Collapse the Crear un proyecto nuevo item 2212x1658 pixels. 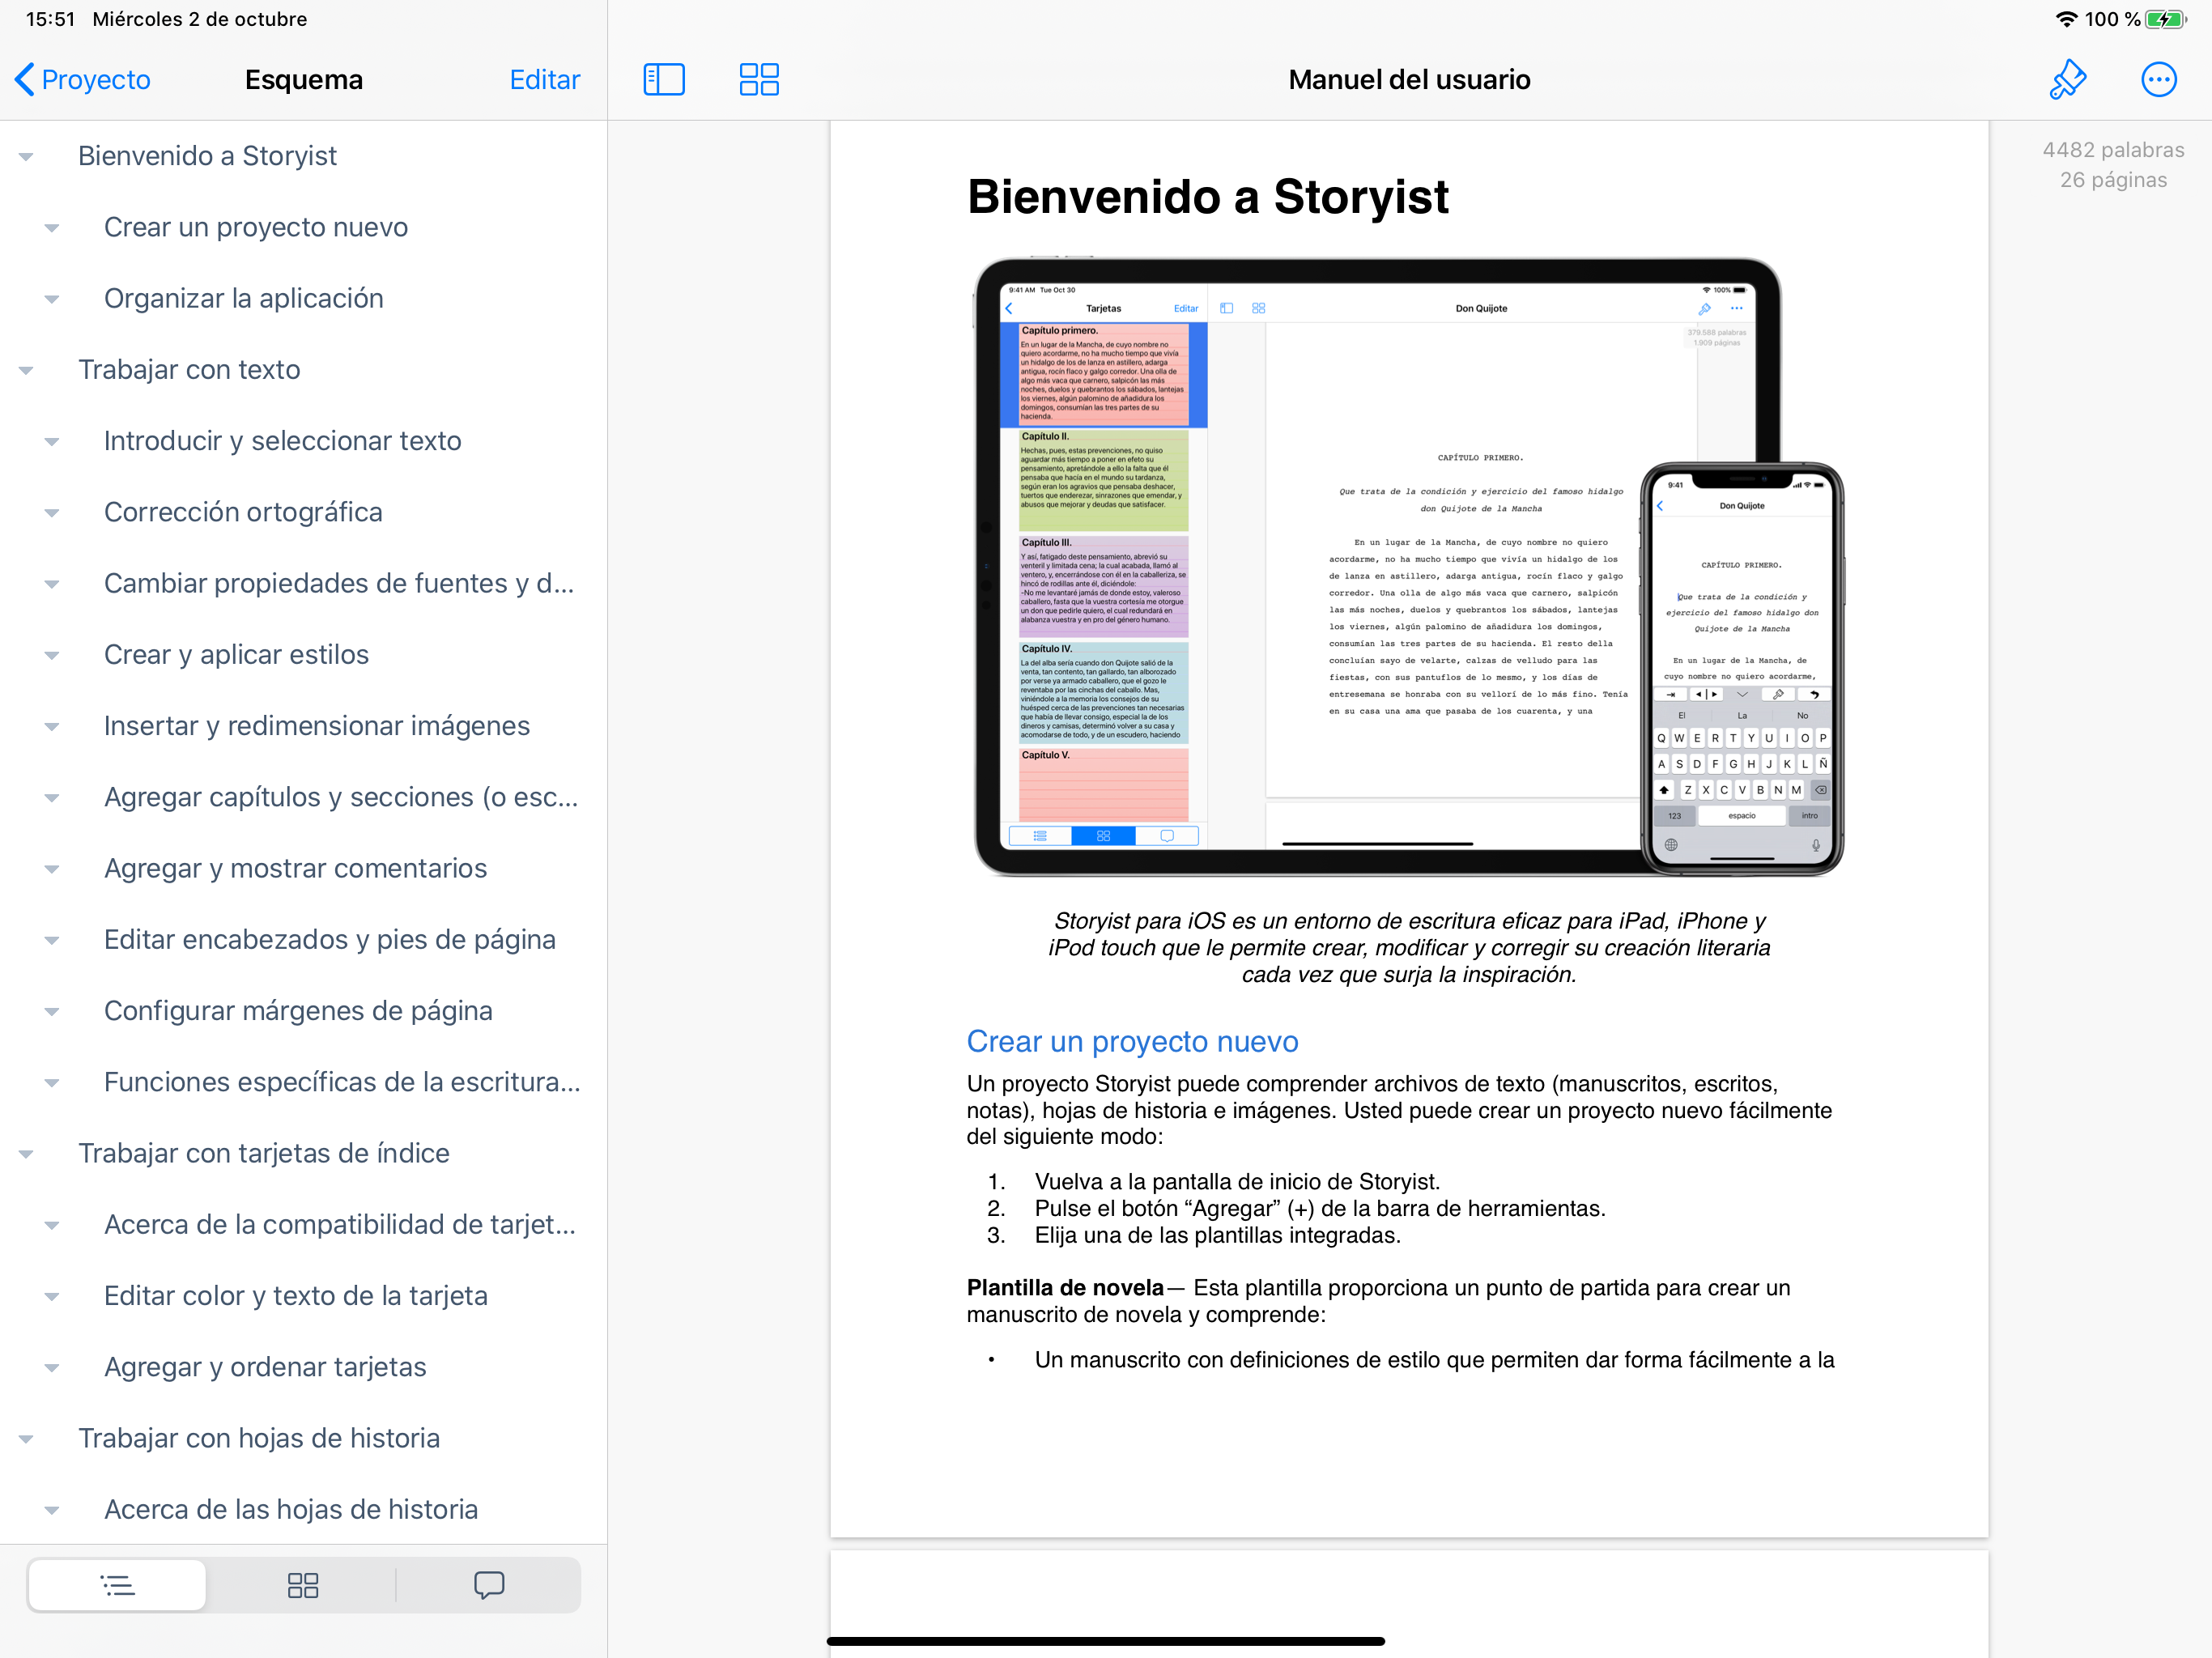(x=52, y=228)
